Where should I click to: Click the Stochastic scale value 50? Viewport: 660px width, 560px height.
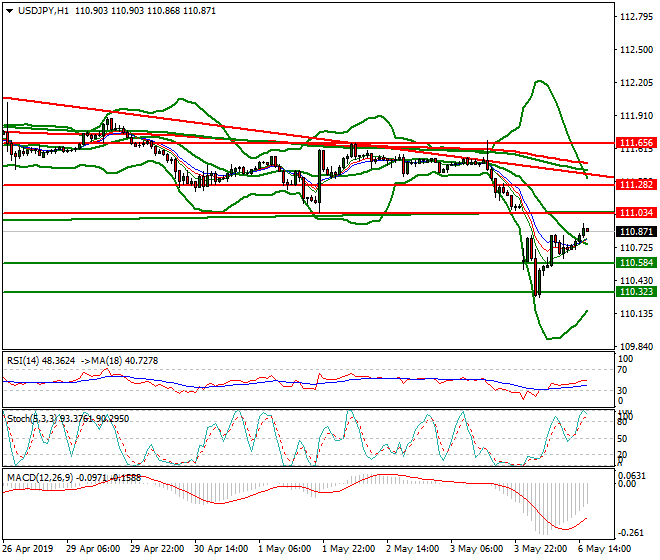tap(623, 439)
